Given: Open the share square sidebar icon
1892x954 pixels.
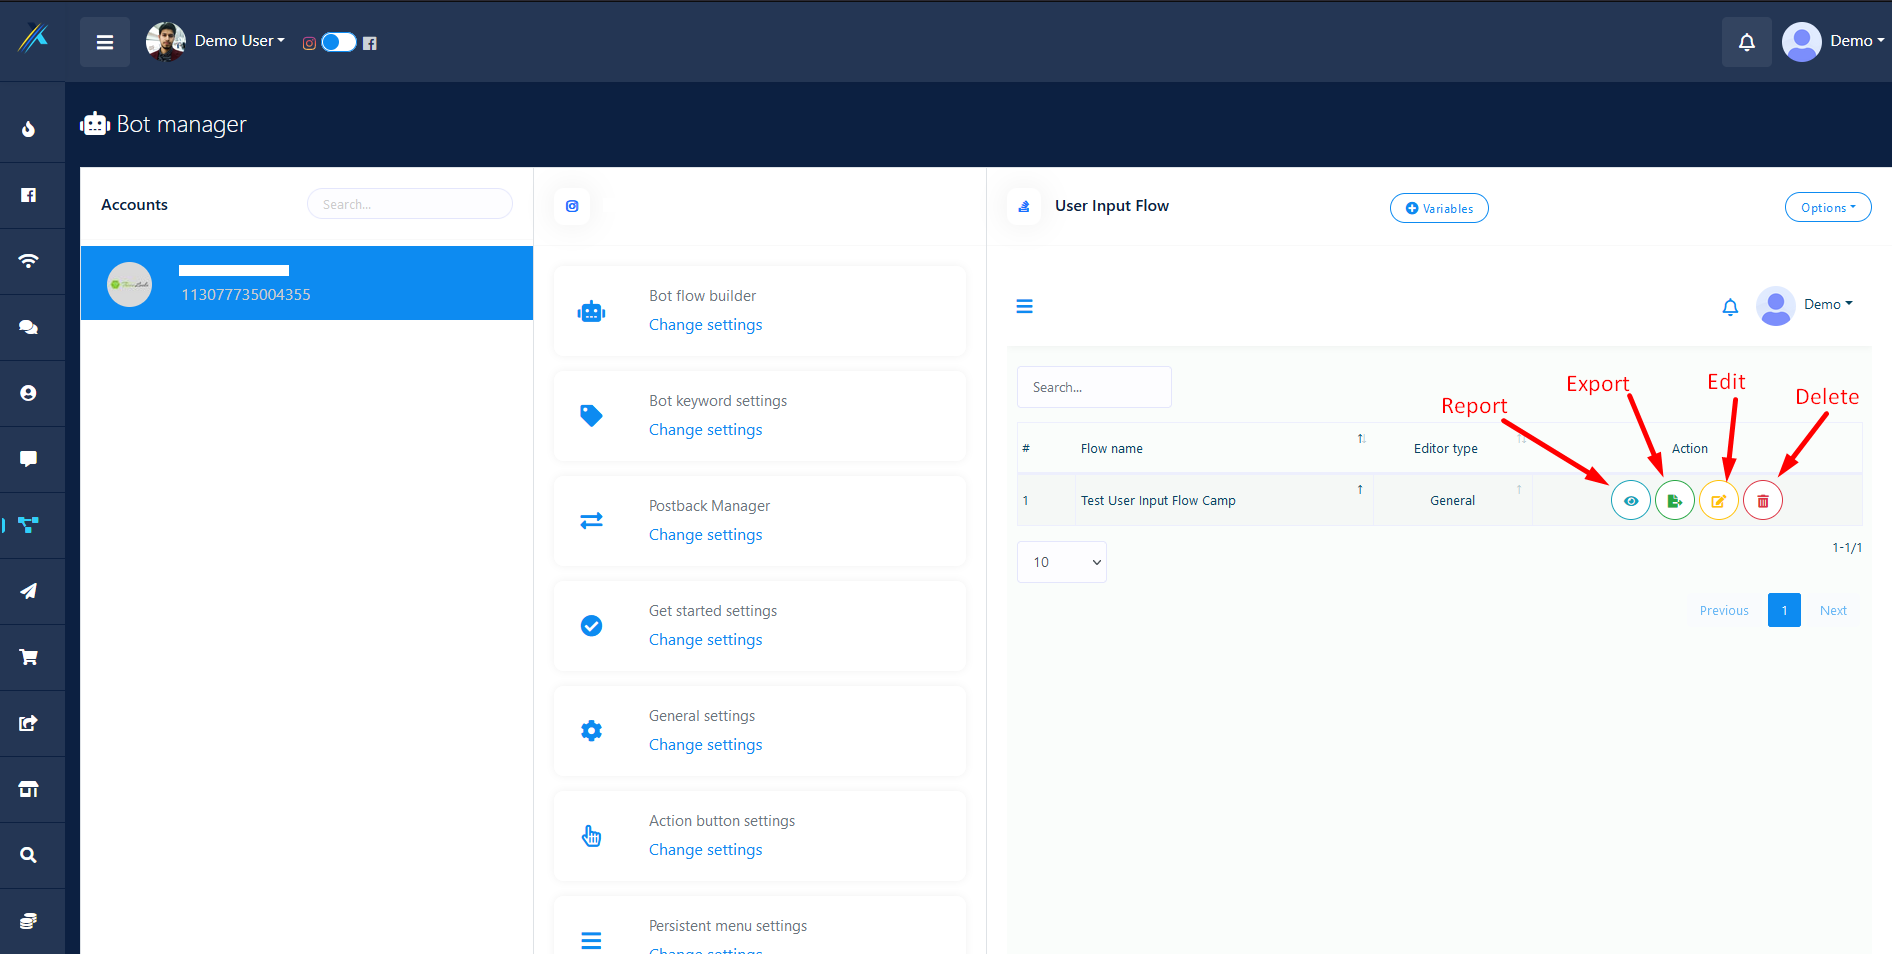Looking at the screenshot, I should [x=29, y=723].
